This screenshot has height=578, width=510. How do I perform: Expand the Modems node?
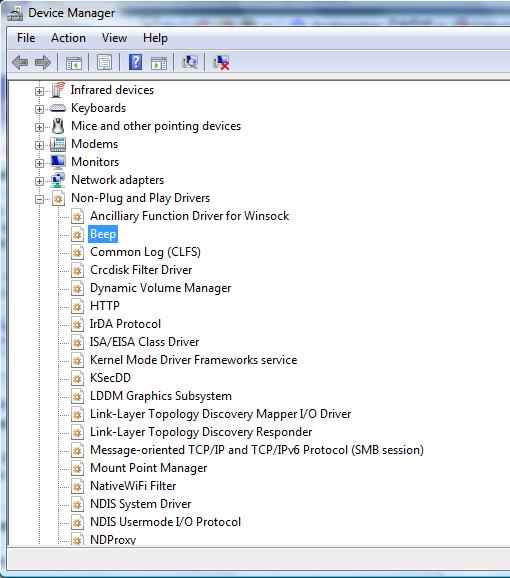(x=39, y=145)
